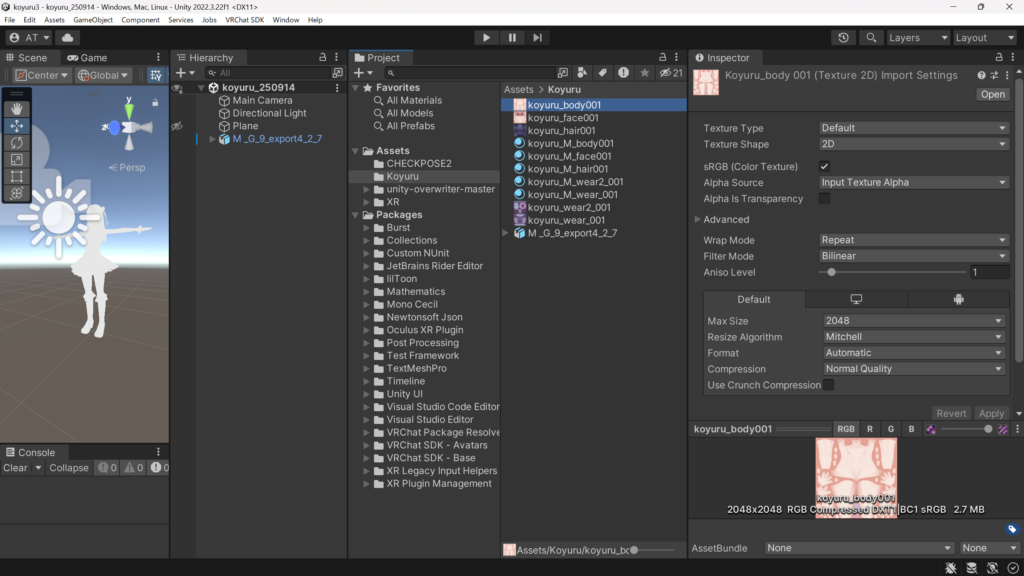Screen dimensions: 1024x576
Task: Click the global search magnifier icon
Action: (871, 38)
